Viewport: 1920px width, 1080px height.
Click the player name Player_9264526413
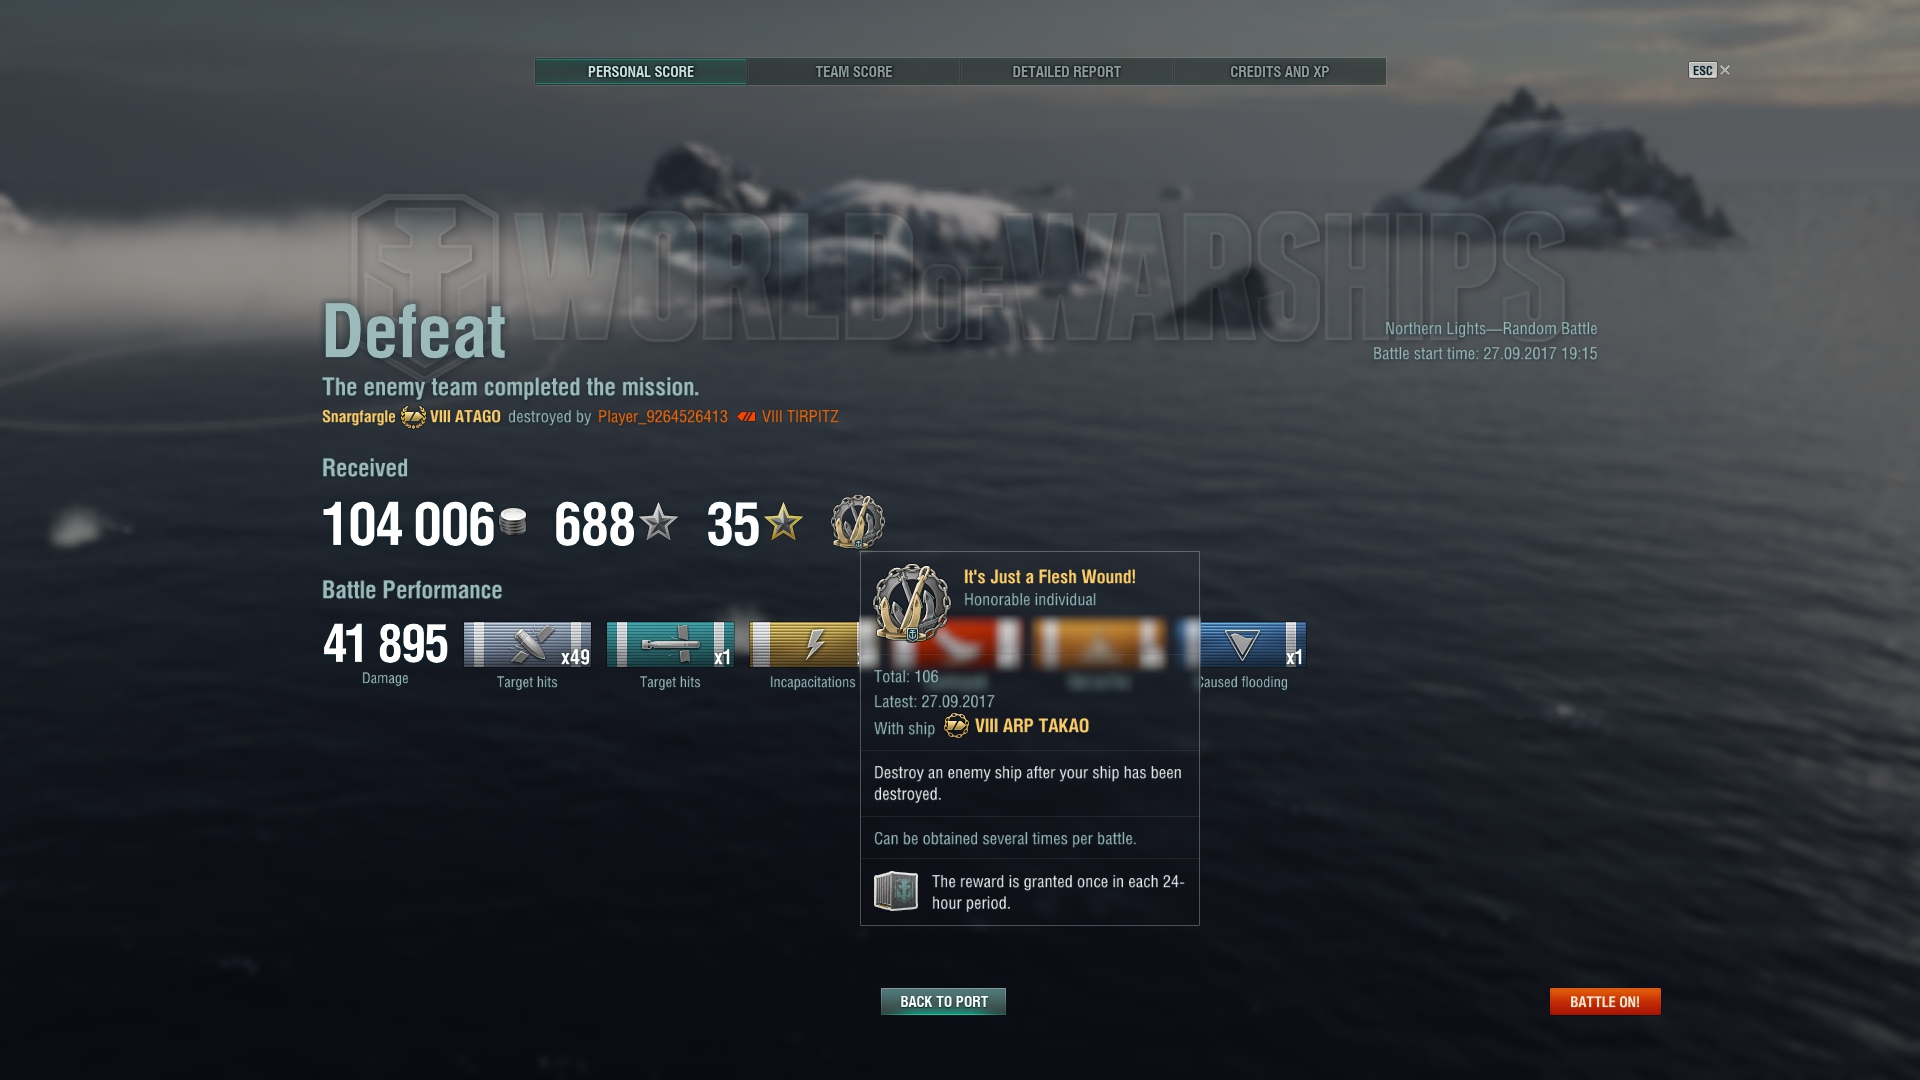(x=663, y=417)
